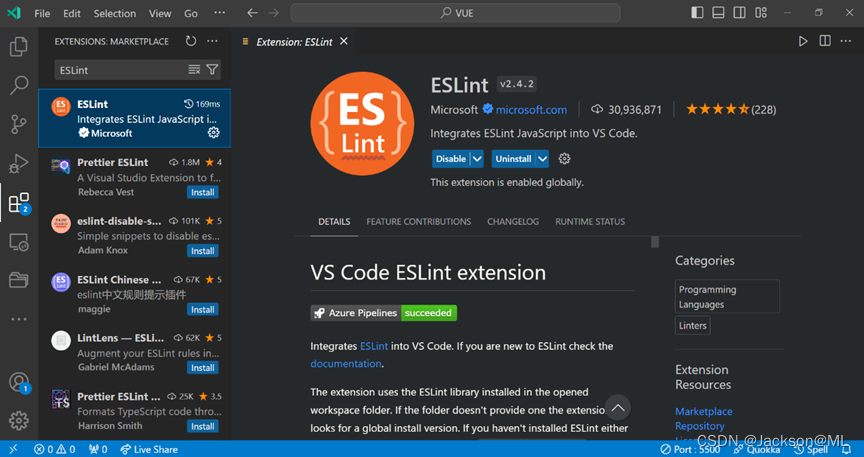Follow the ESLint link in description
Viewport: 864px width, 457px height.
(374, 346)
